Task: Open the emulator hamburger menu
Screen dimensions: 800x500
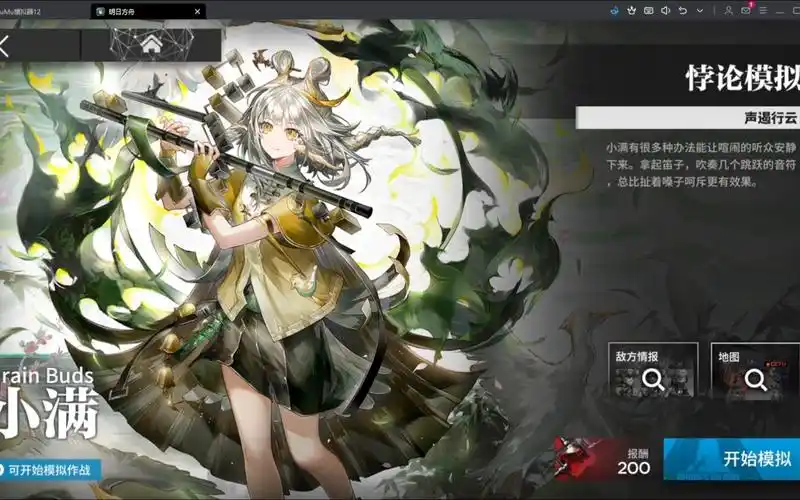Action: pos(763,10)
